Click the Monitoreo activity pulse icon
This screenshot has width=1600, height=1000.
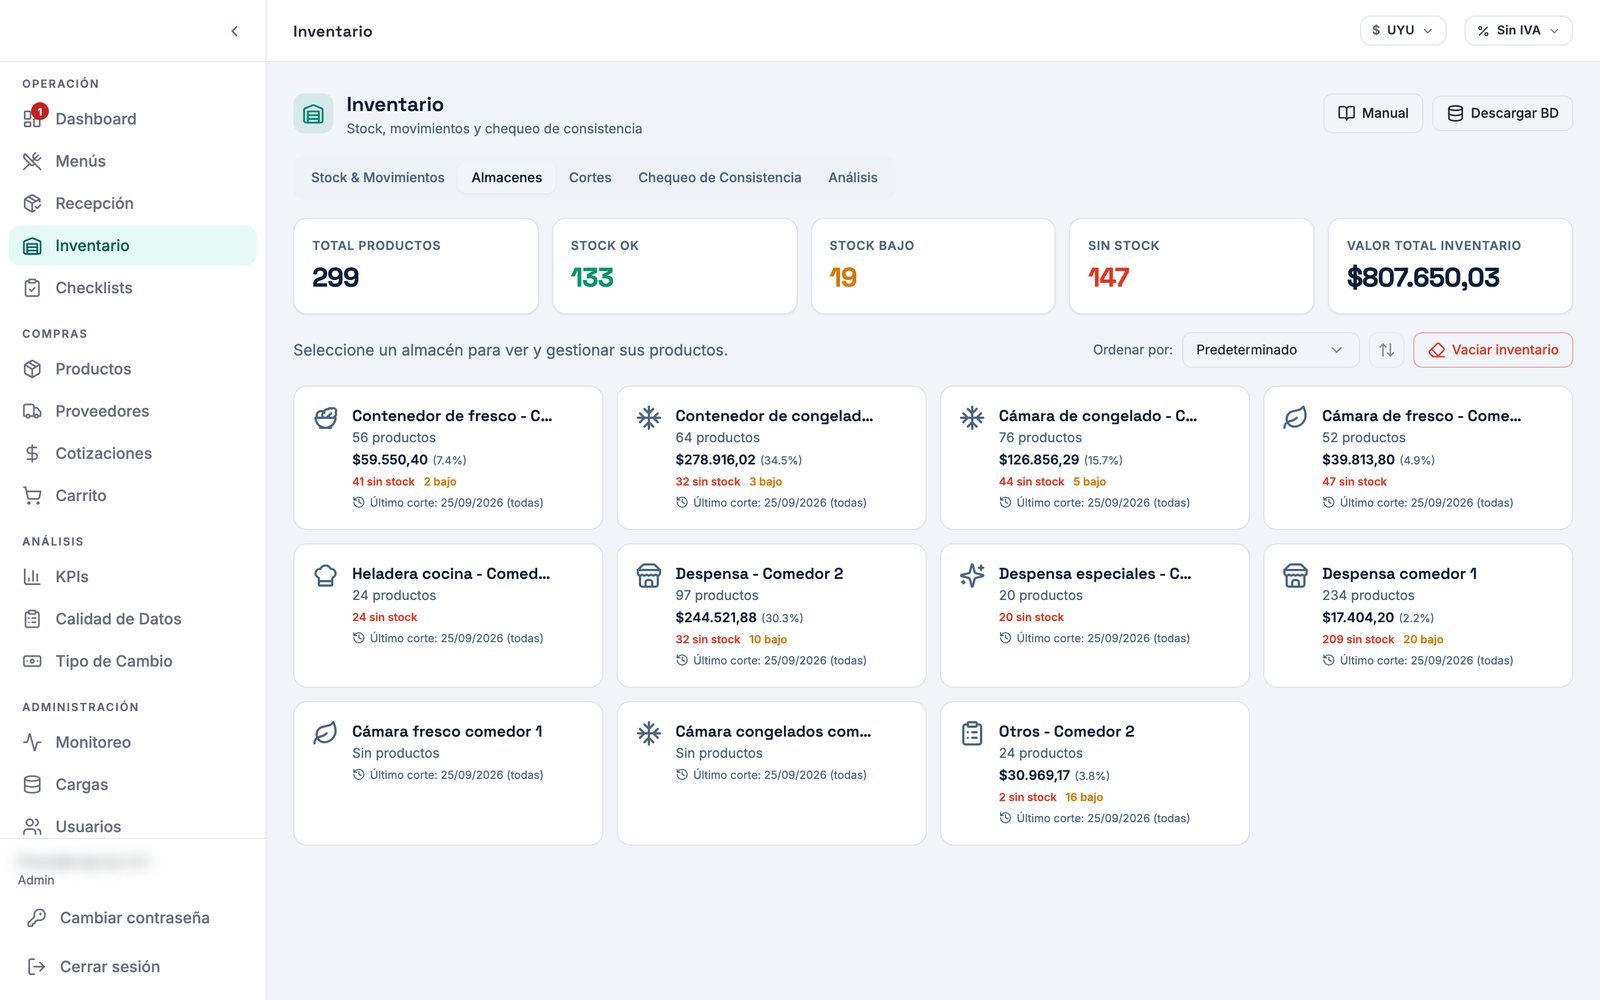coord(32,742)
